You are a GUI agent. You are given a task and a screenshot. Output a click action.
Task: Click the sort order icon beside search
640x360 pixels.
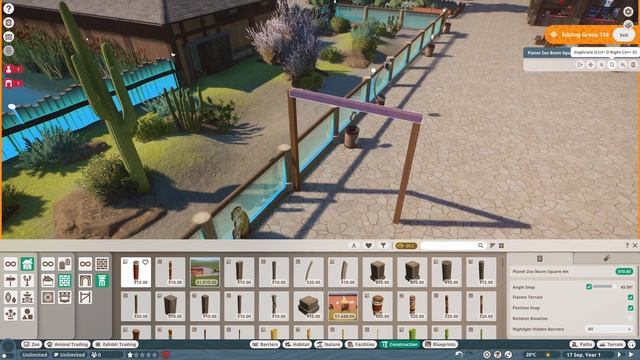[492, 245]
